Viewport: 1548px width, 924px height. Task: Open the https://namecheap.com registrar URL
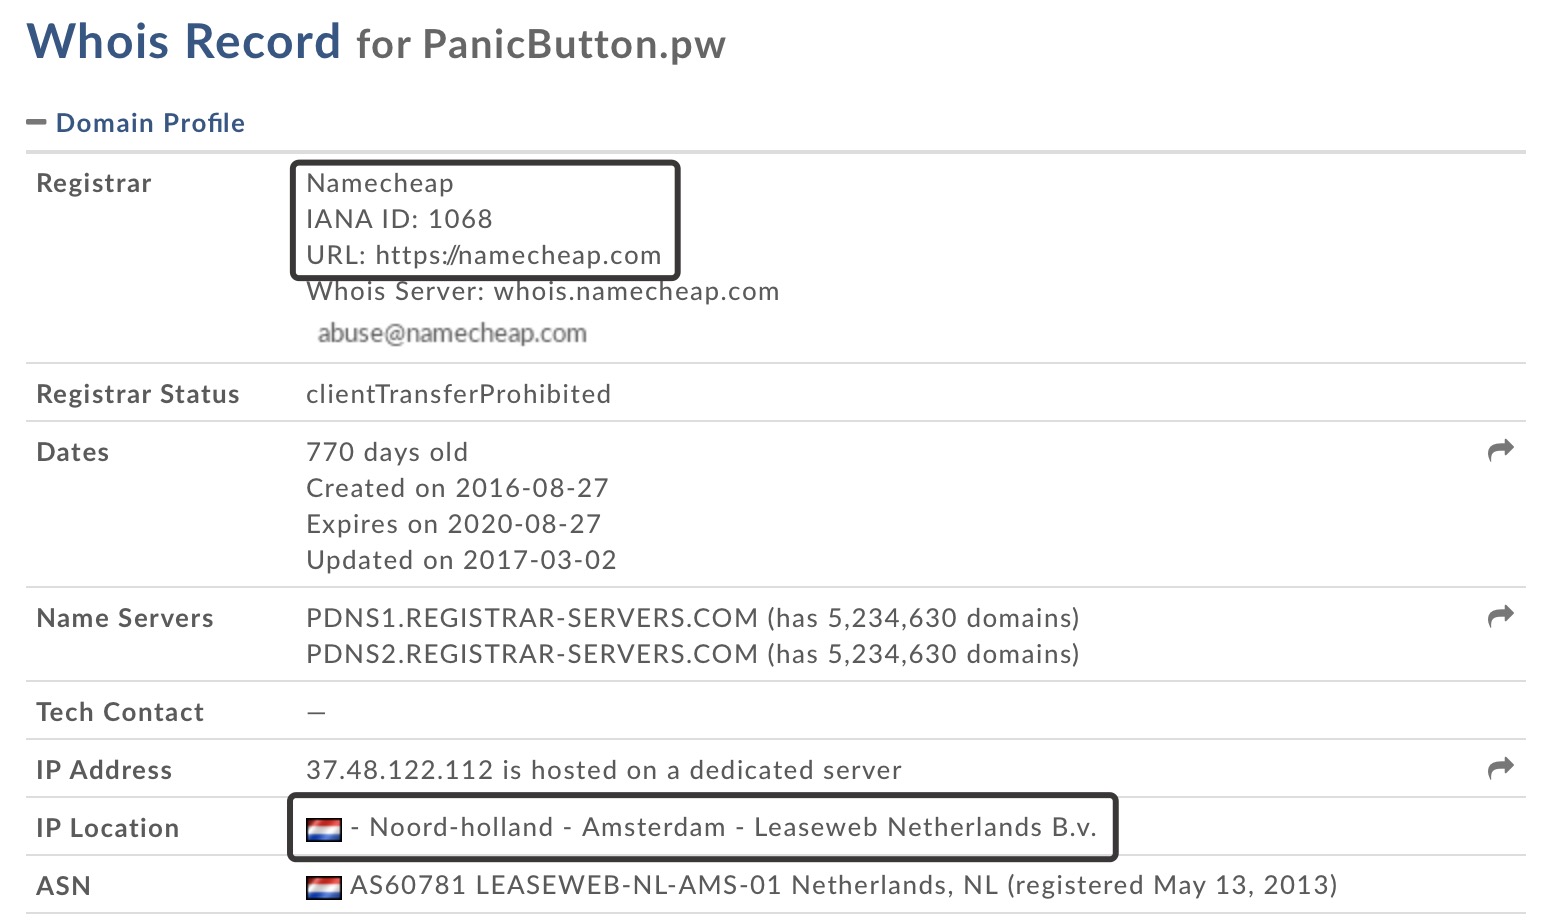tap(518, 255)
